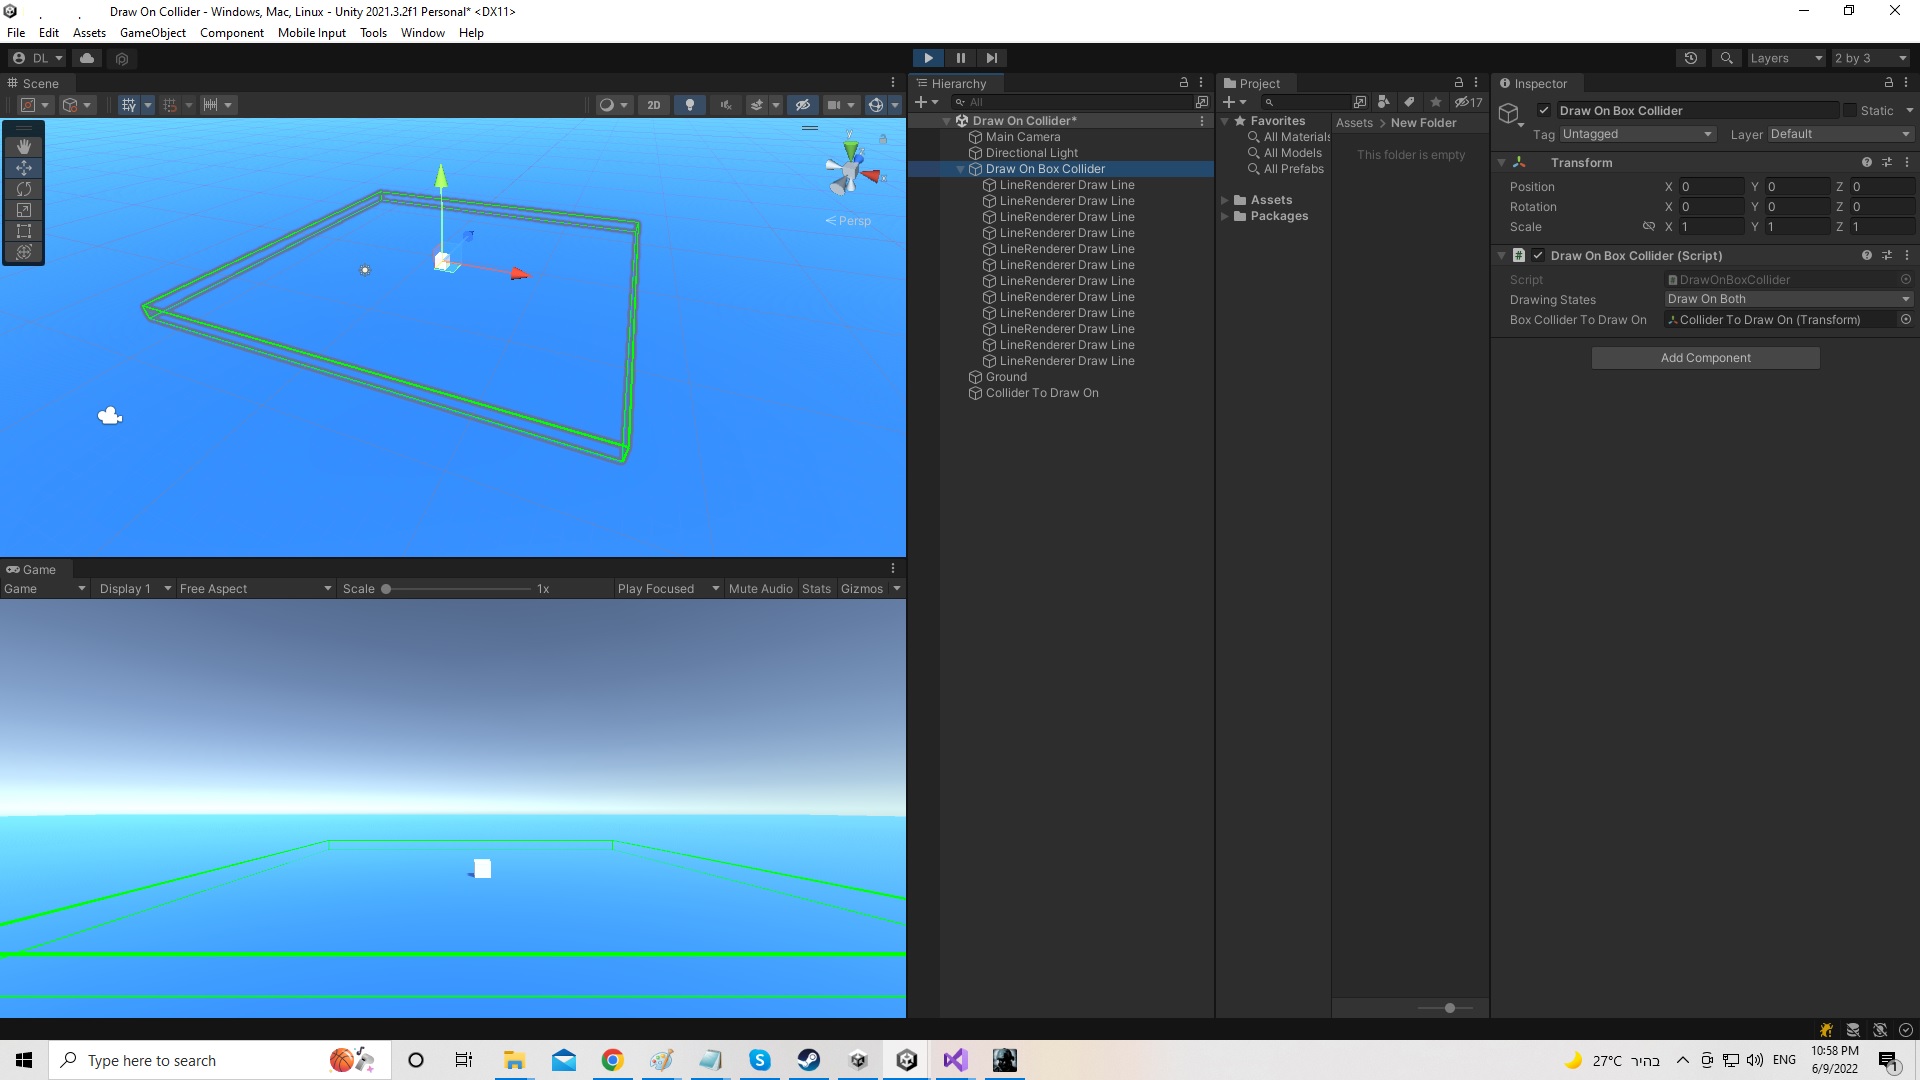Select the Rect tool
Screen dimensions: 1920x1080
(24, 231)
